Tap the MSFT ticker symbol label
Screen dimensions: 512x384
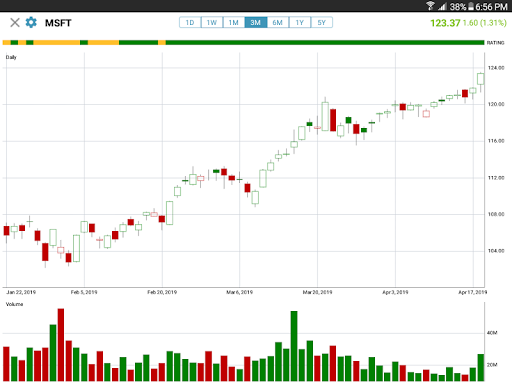click(58, 23)
